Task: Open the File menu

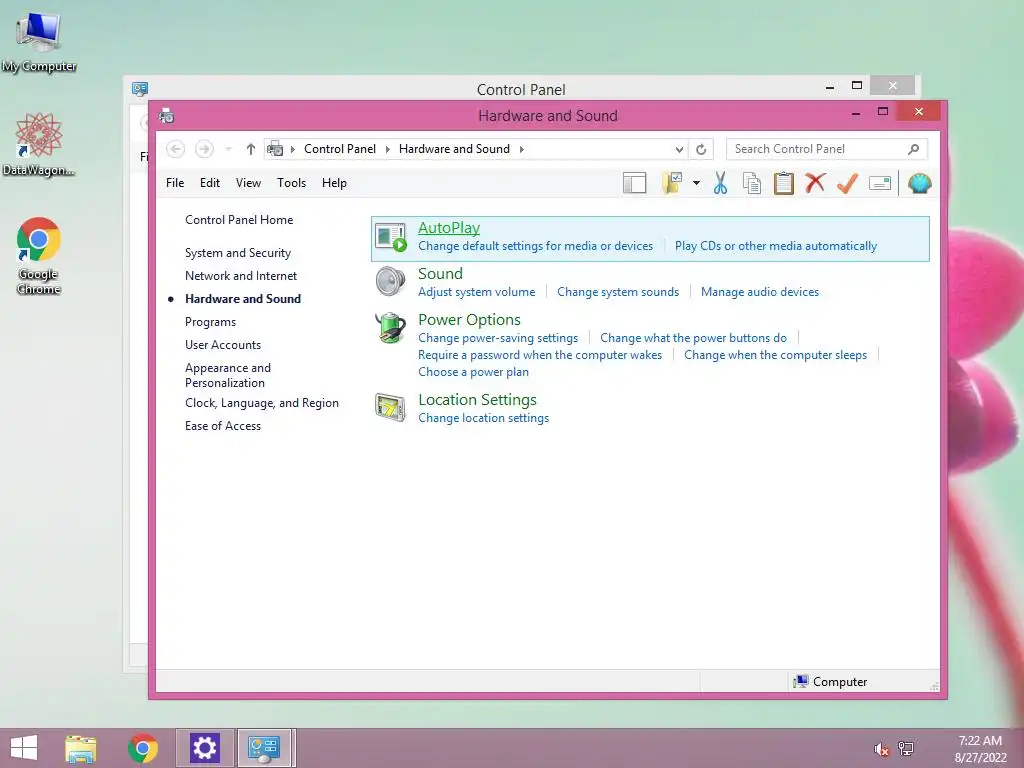Action: click(x=175, y=183)
